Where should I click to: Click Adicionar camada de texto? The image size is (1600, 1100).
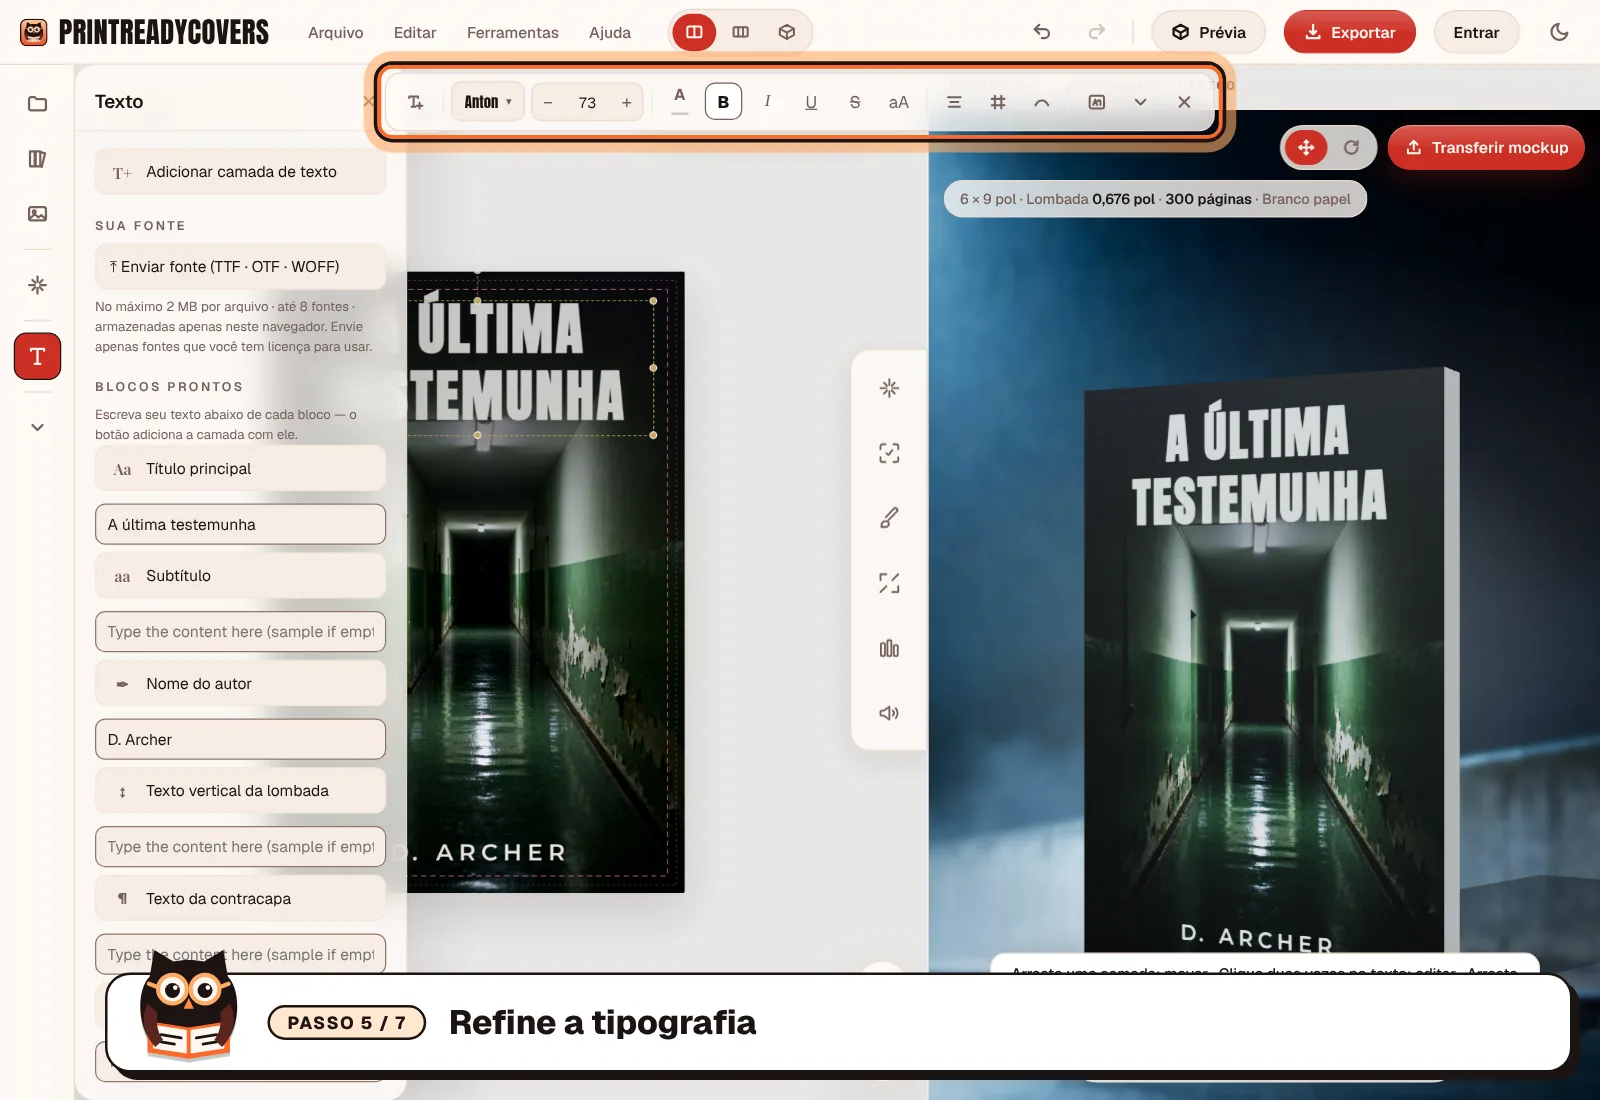[240, 172]
